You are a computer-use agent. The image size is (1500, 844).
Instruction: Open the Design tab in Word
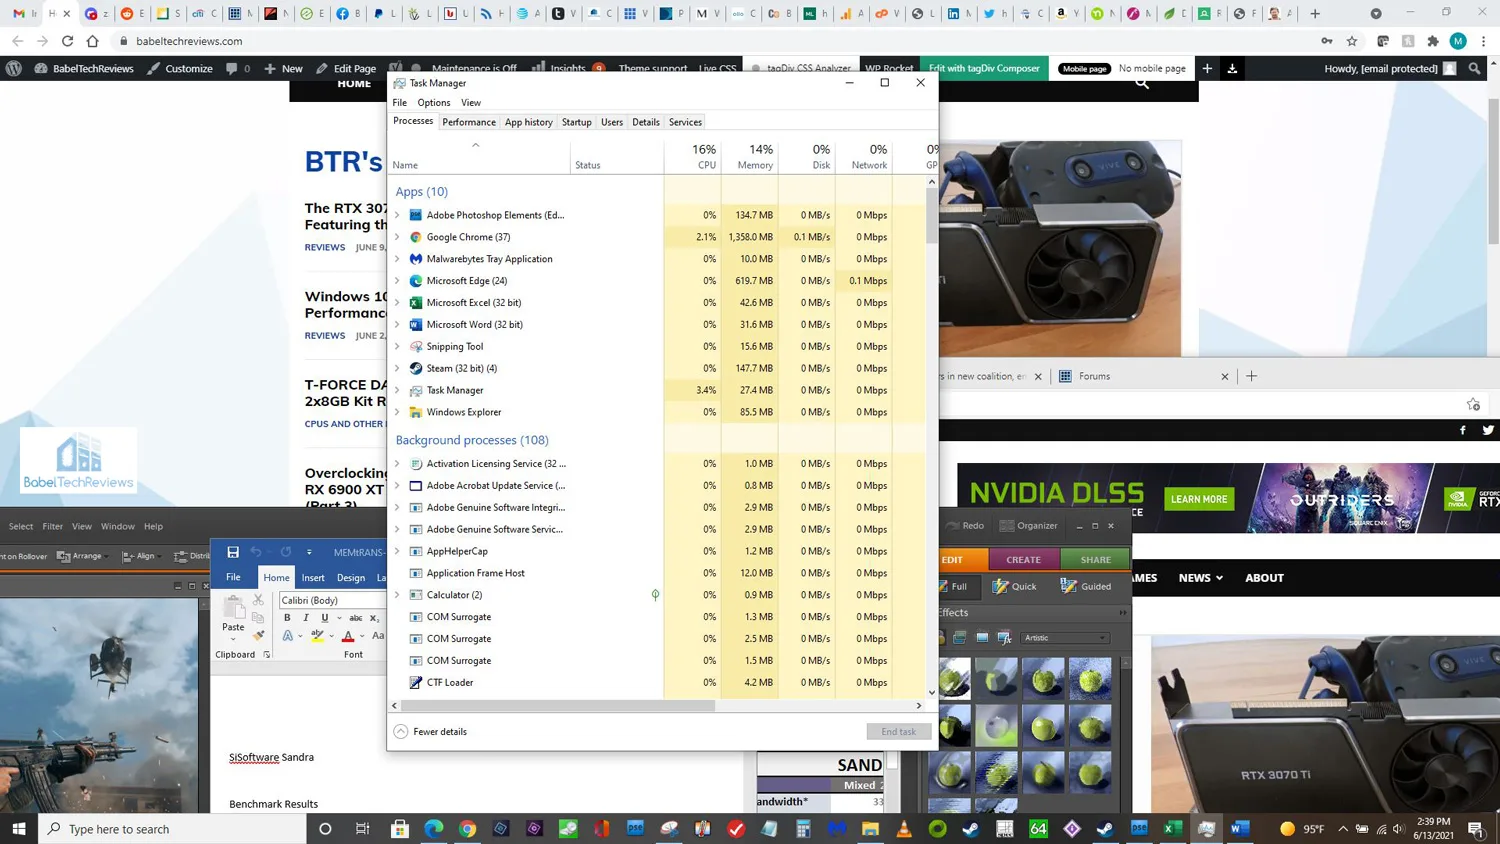point(351,577)
